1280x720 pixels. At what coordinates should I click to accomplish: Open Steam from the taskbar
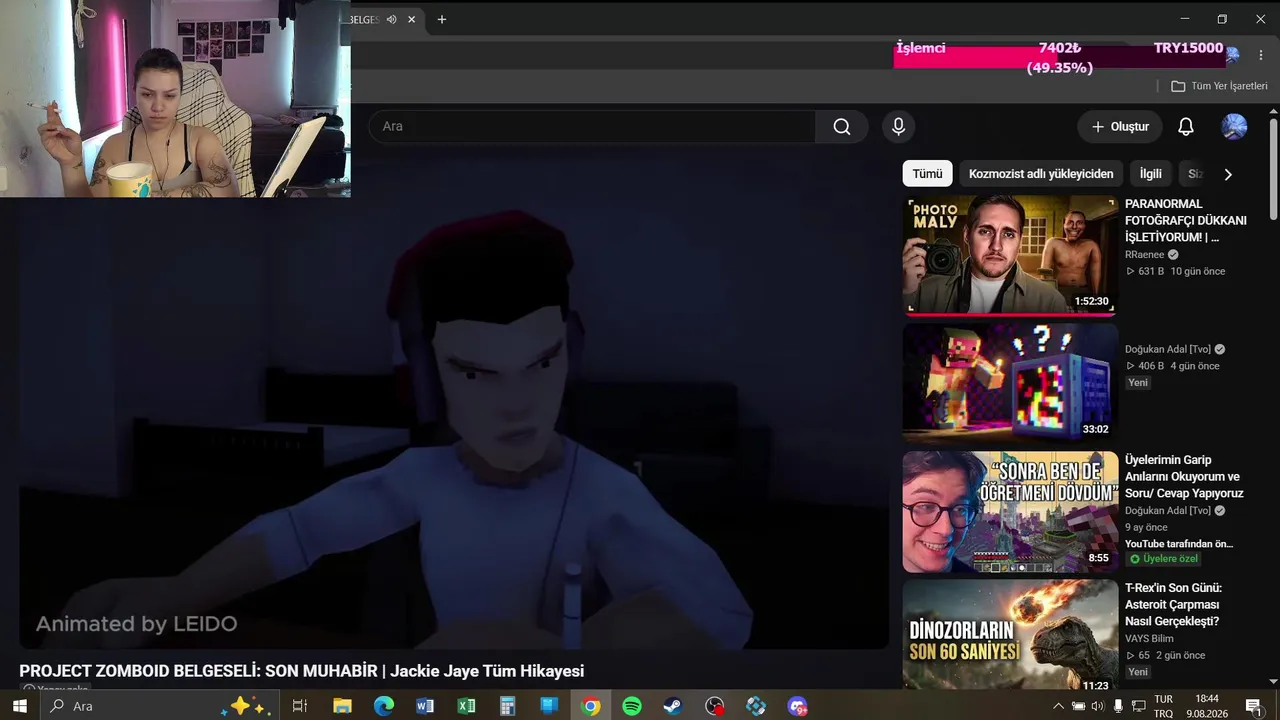pyautogui.click(x=673, y=706)
